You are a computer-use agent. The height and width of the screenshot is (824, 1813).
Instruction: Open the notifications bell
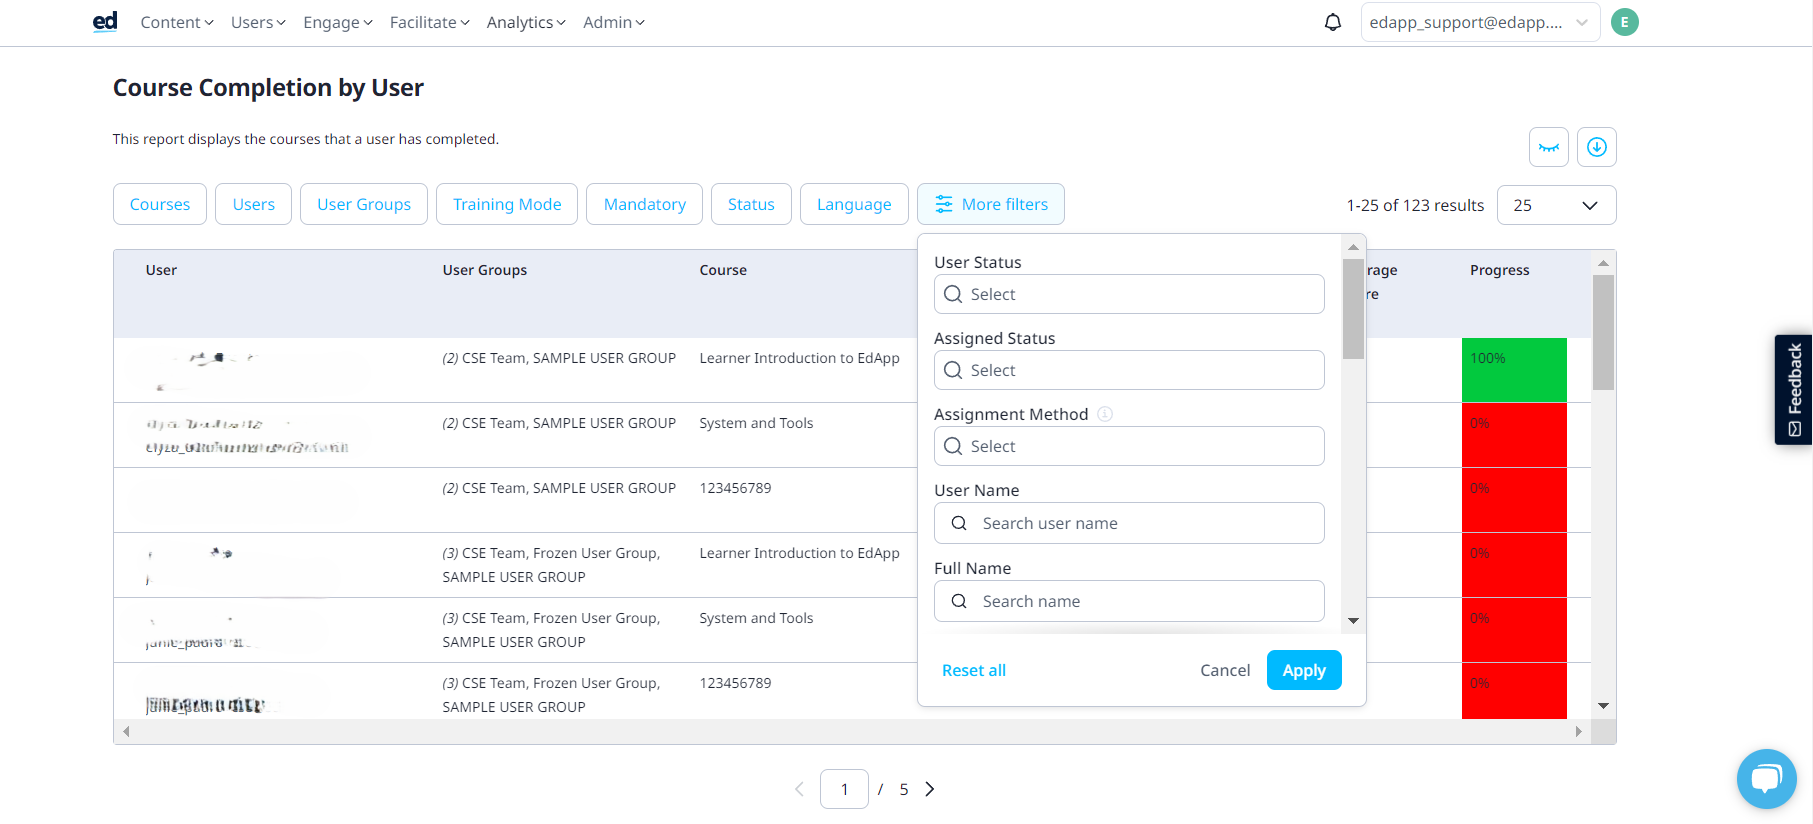1333,22
